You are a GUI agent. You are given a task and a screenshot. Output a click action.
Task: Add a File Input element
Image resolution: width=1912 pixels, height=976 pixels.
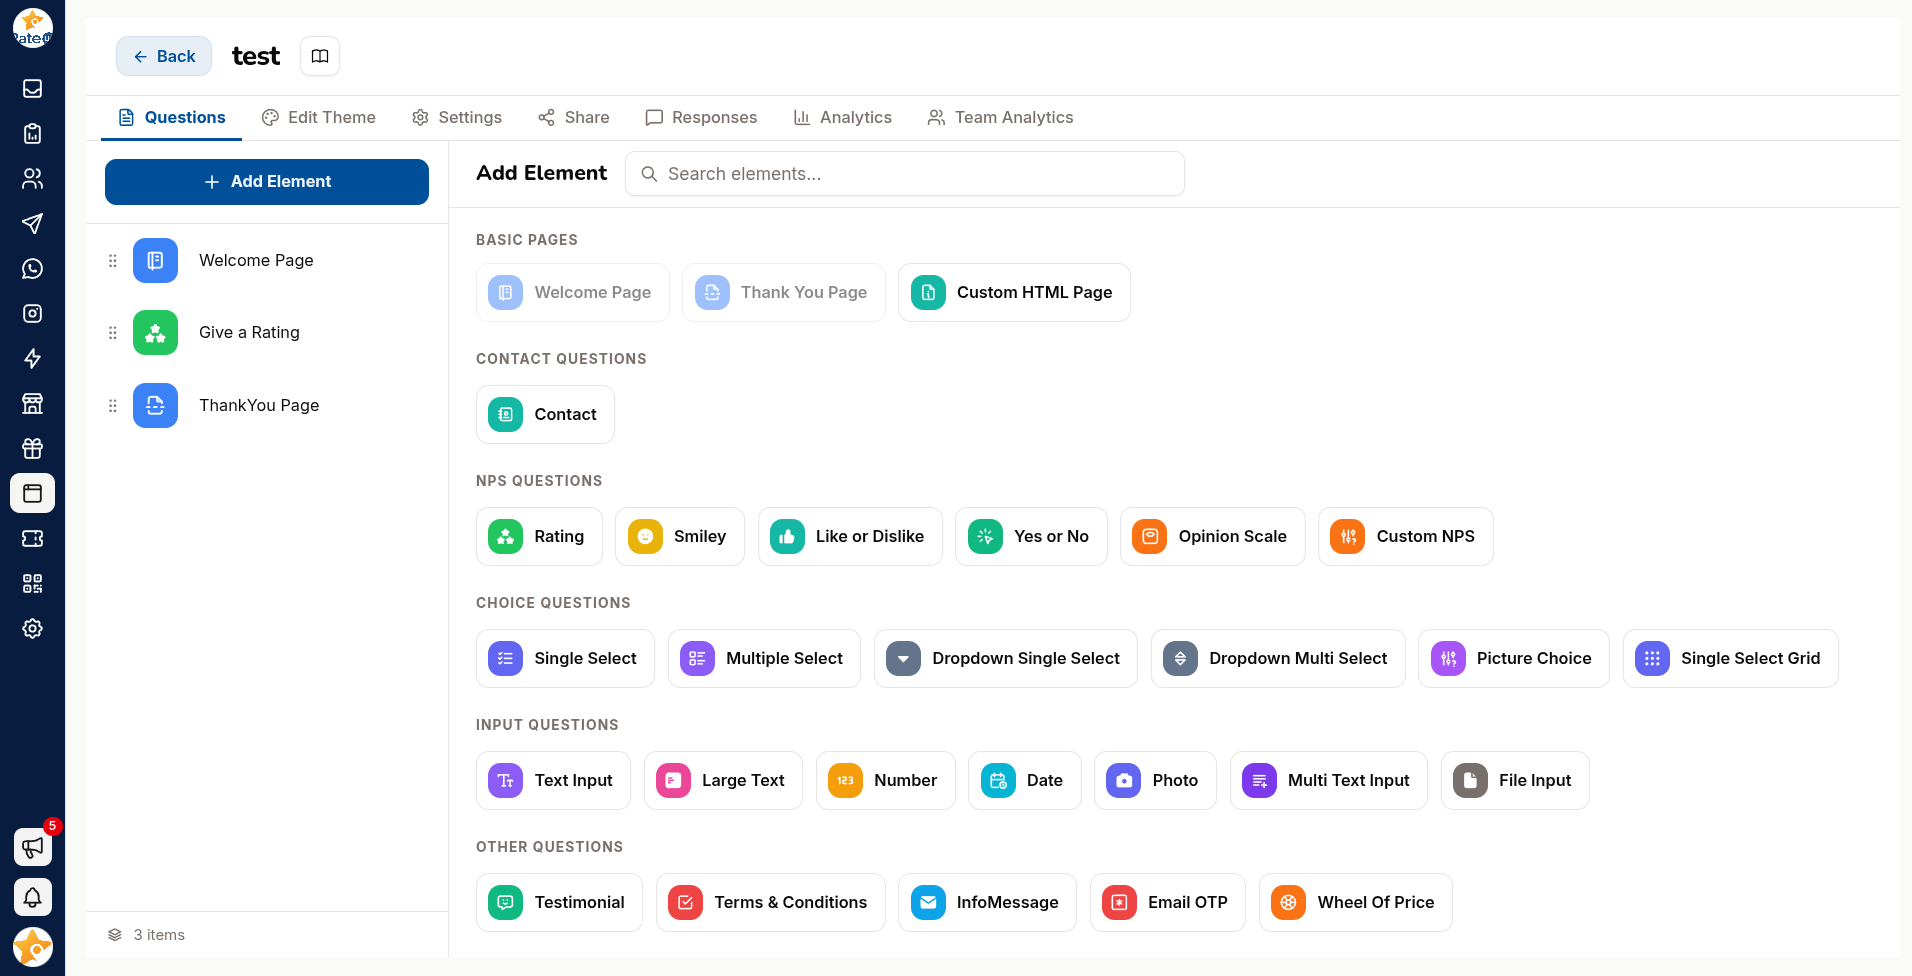click(1515, 781)
